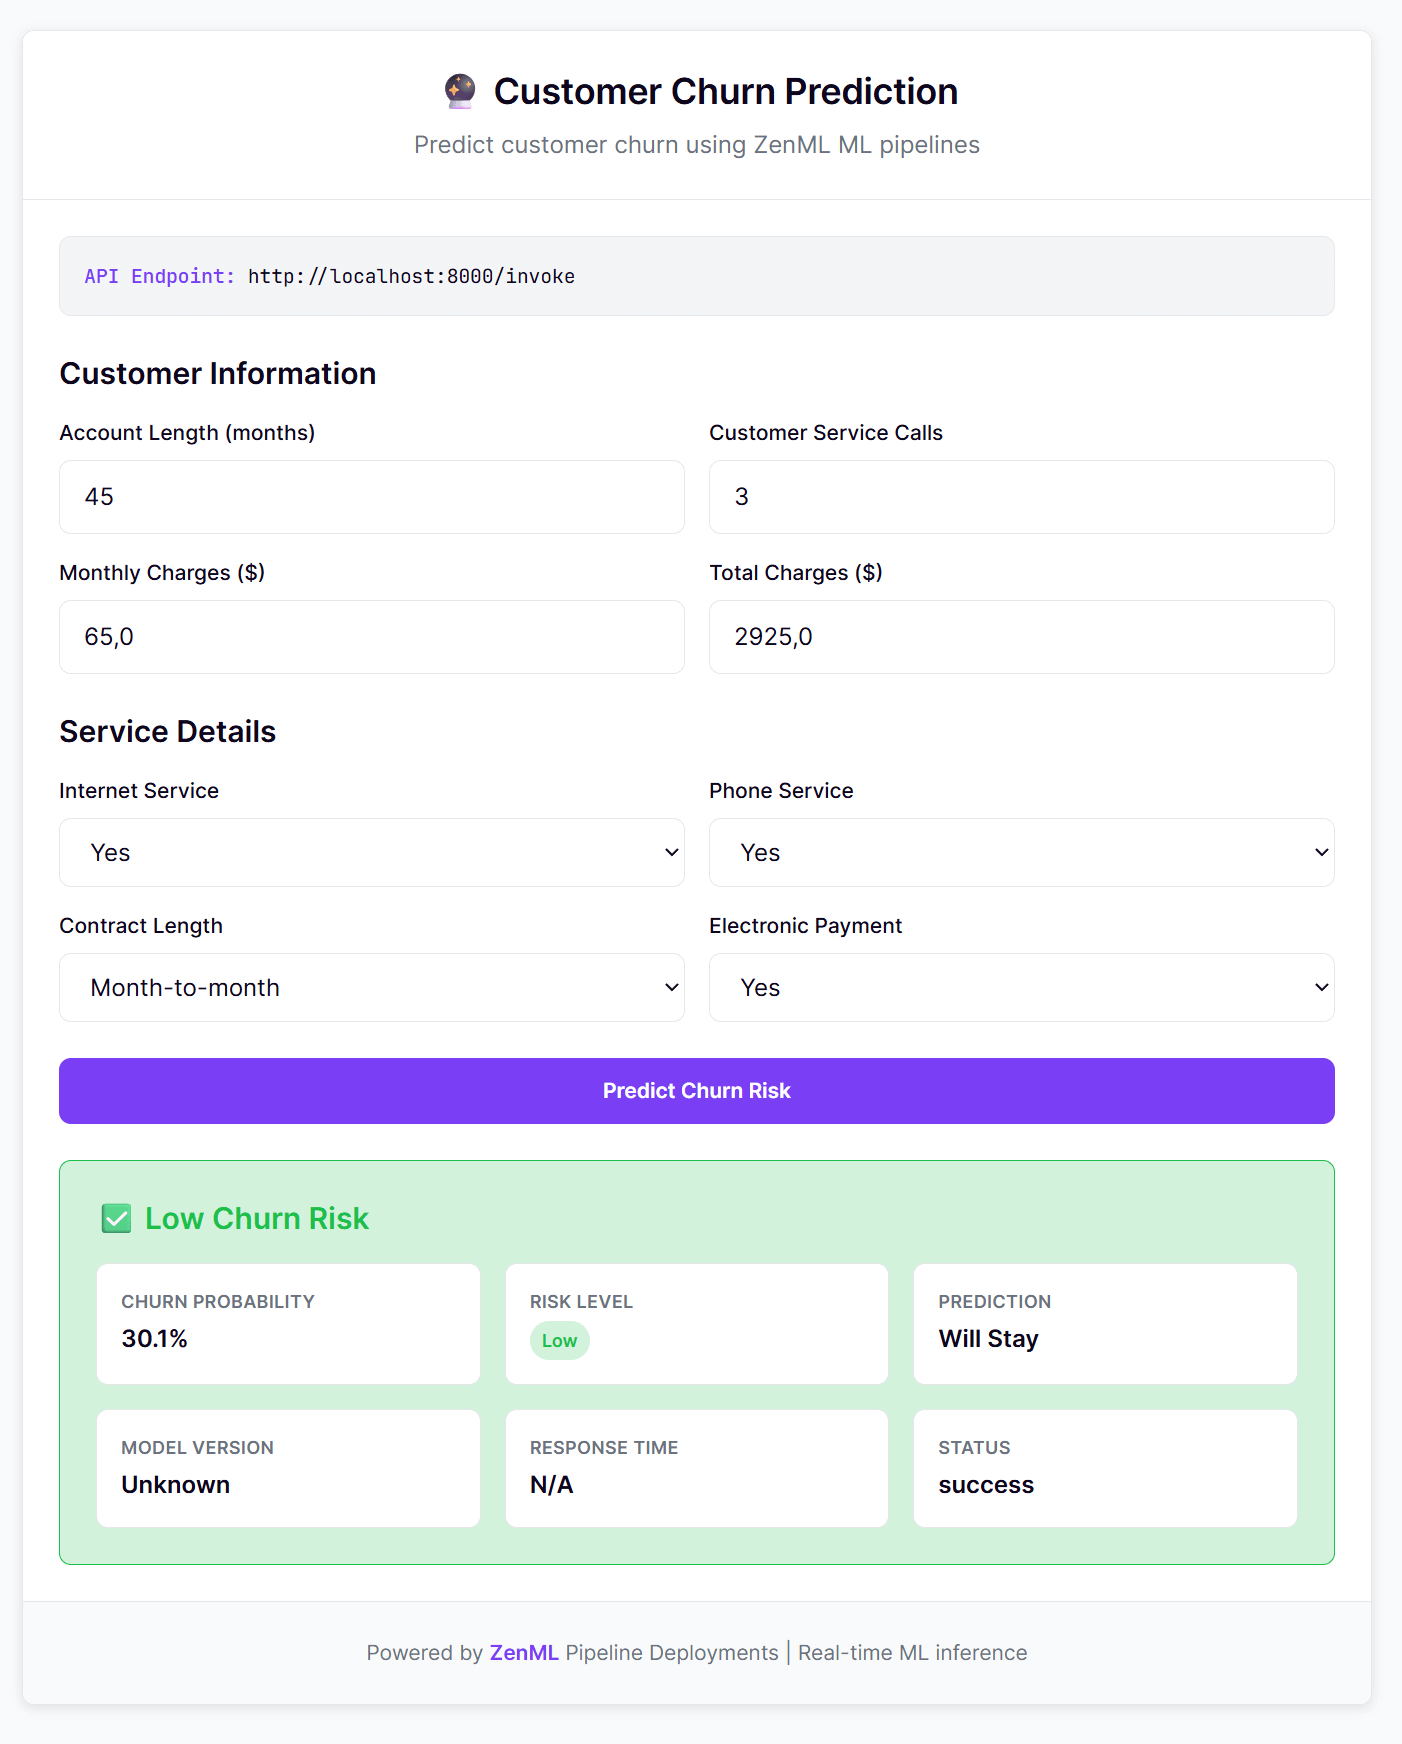
Task: Click the Contract Length label
Action: point(141,926)
